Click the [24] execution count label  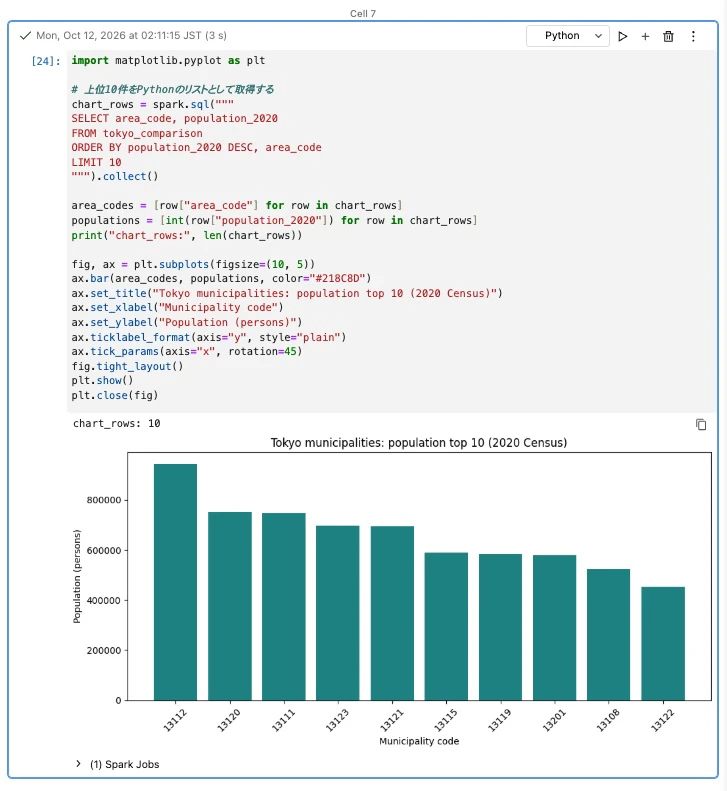click(45, 61)
